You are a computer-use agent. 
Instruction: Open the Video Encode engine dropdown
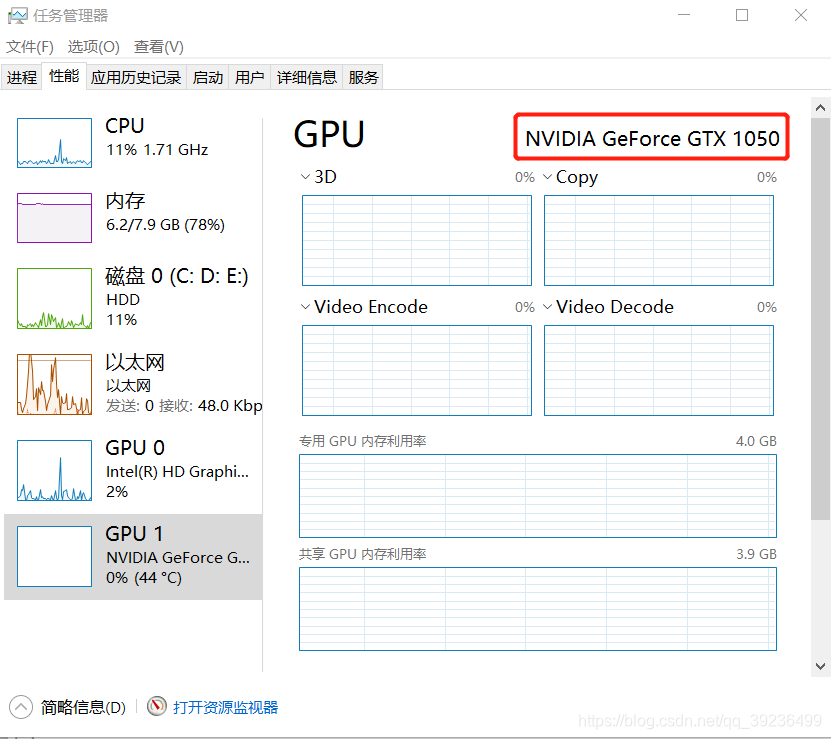pos(305,306)
